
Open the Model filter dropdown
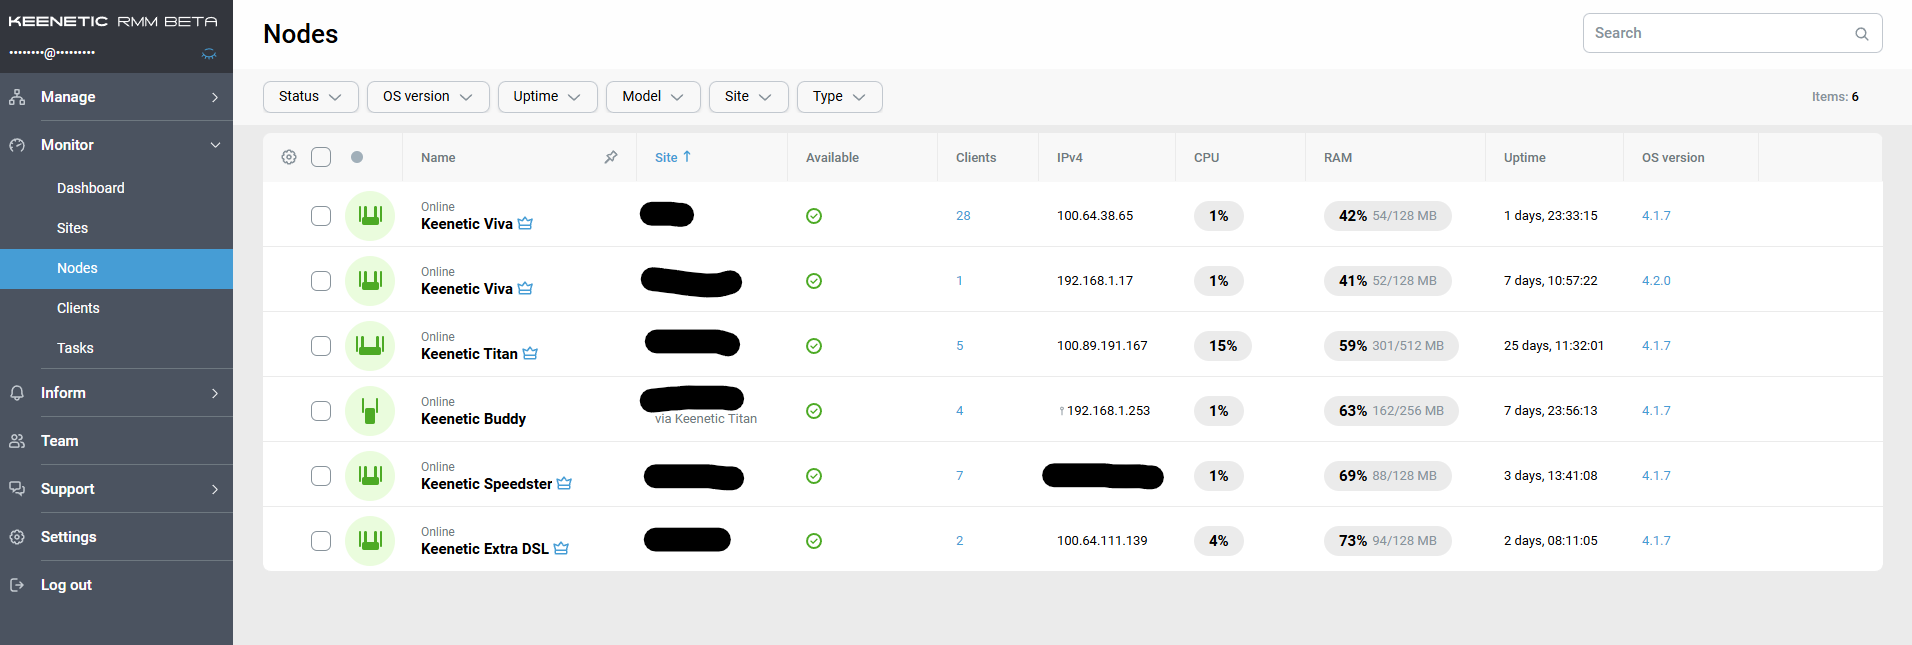(653, 97)
